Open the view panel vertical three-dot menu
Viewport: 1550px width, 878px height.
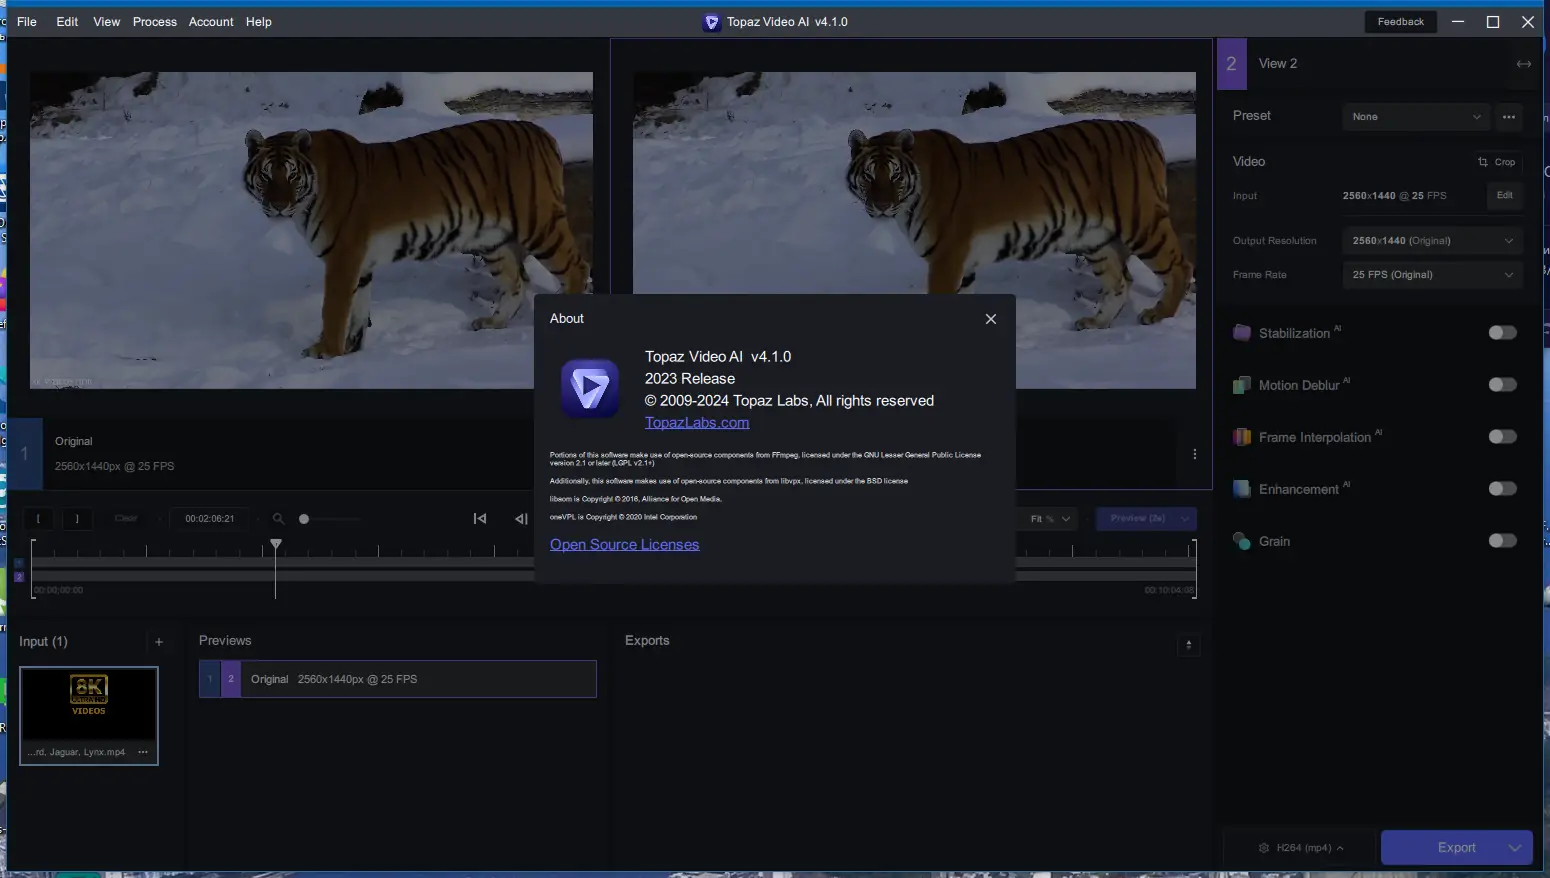tap(1195, 454)
